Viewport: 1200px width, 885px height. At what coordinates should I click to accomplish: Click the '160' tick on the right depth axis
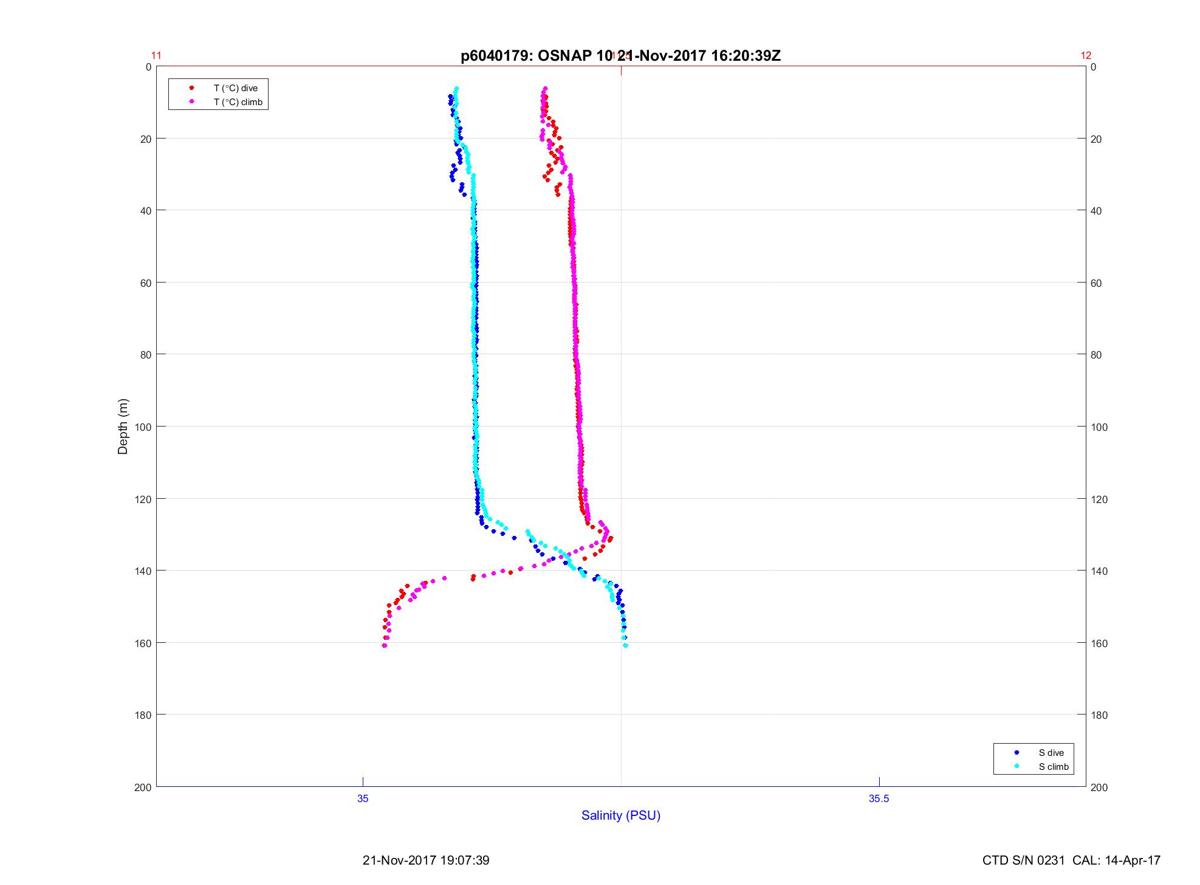(x=1100, y=643)
